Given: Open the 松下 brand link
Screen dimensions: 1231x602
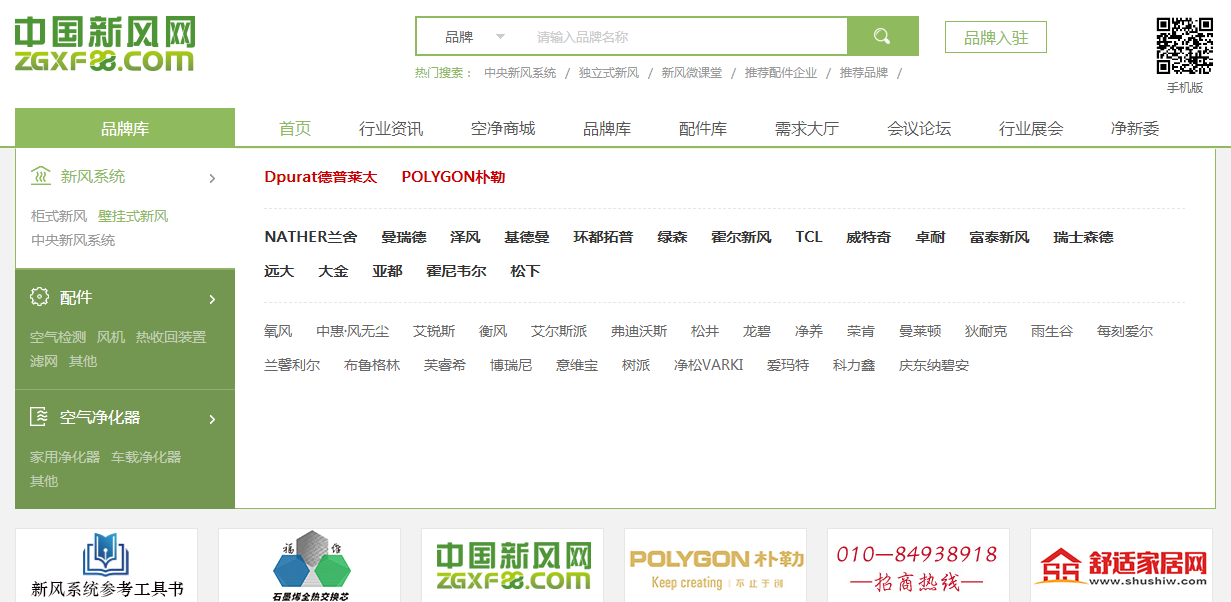Looking at the screenshot, I should click(x=525, y=271).
